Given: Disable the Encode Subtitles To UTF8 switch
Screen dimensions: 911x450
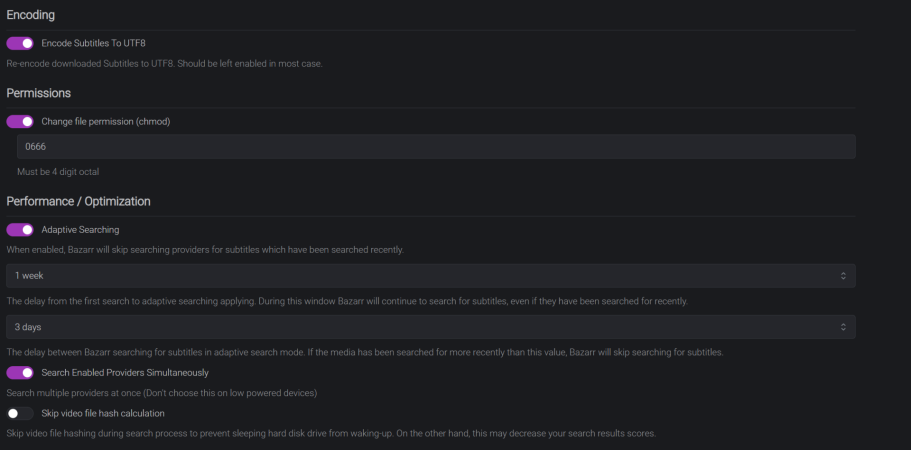Looking at the screenshot, I should (x=20, y=44).
